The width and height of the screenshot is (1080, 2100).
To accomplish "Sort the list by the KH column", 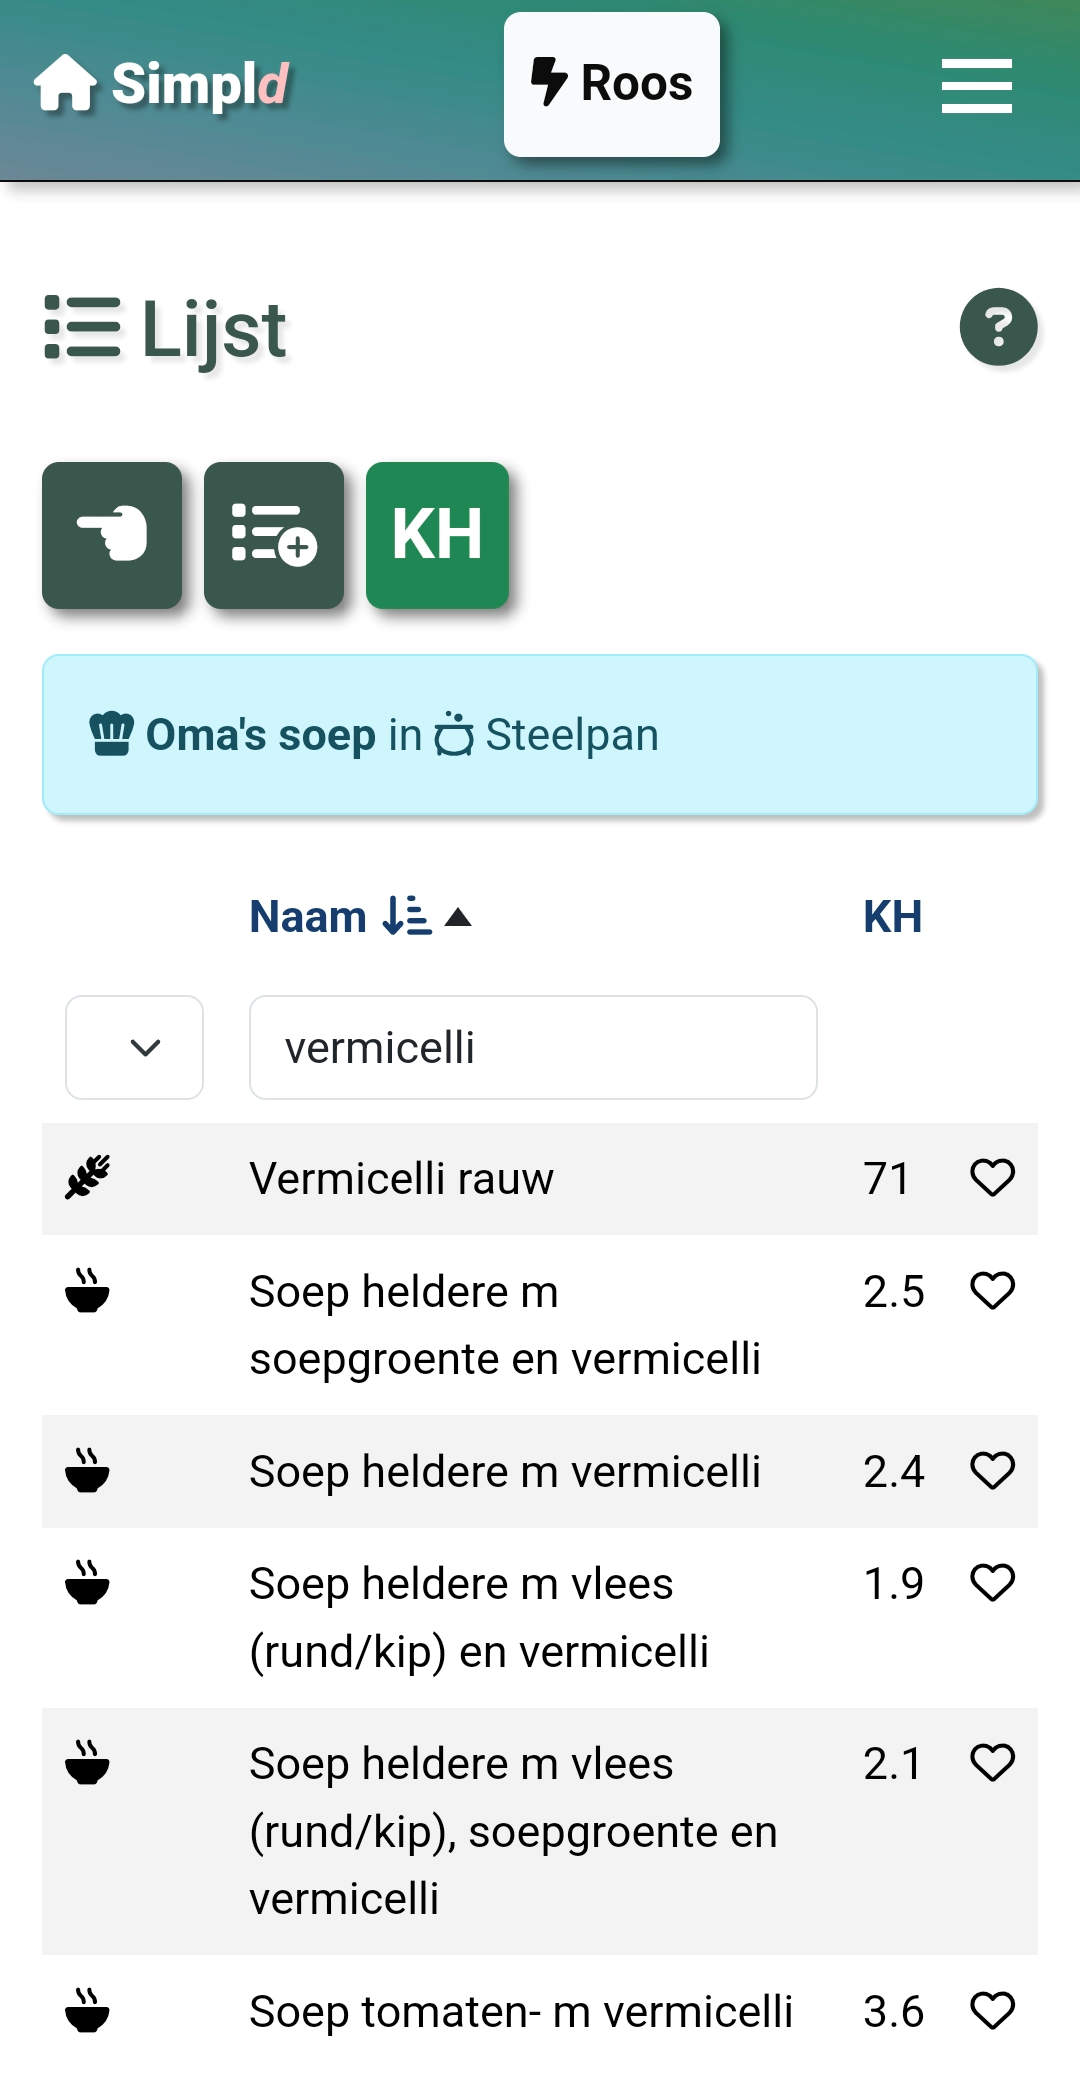I will 892,916.
